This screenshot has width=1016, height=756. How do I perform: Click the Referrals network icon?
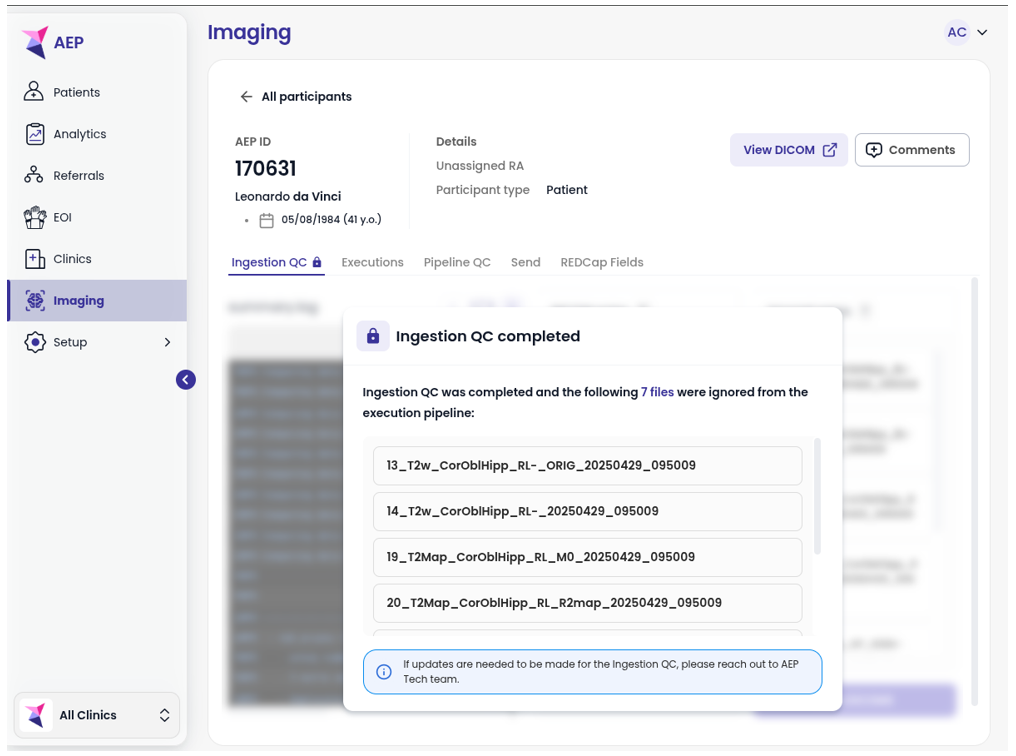coord(35,176)
